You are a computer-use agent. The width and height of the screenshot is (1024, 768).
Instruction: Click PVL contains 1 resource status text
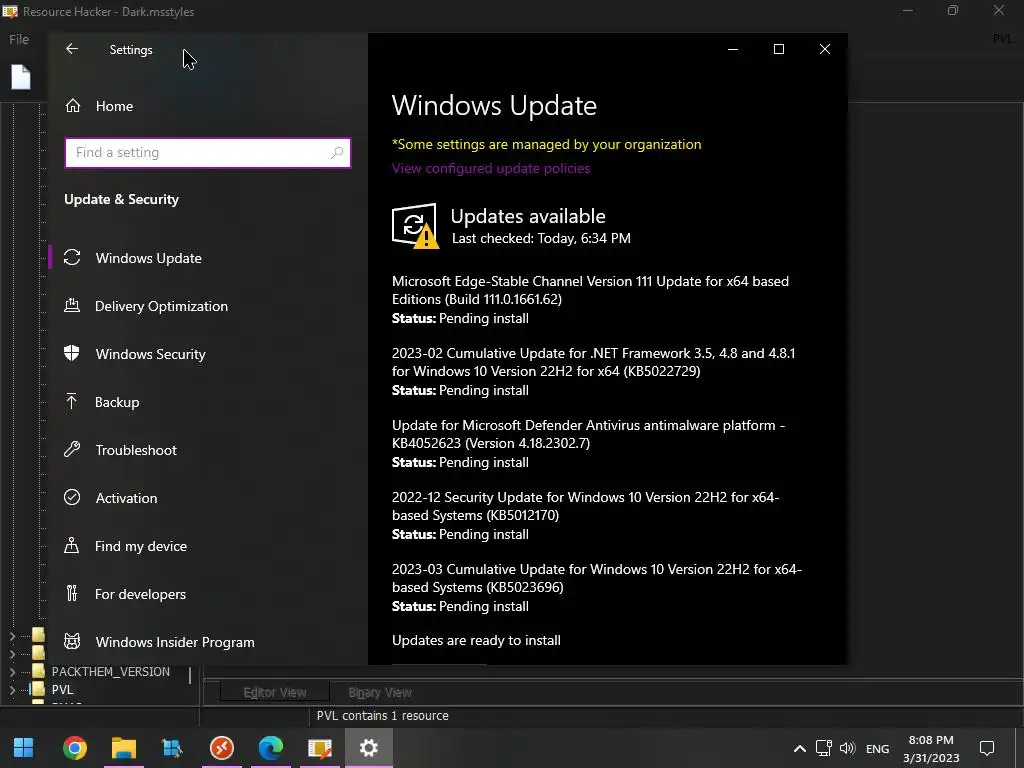click(x=383, y=716)
